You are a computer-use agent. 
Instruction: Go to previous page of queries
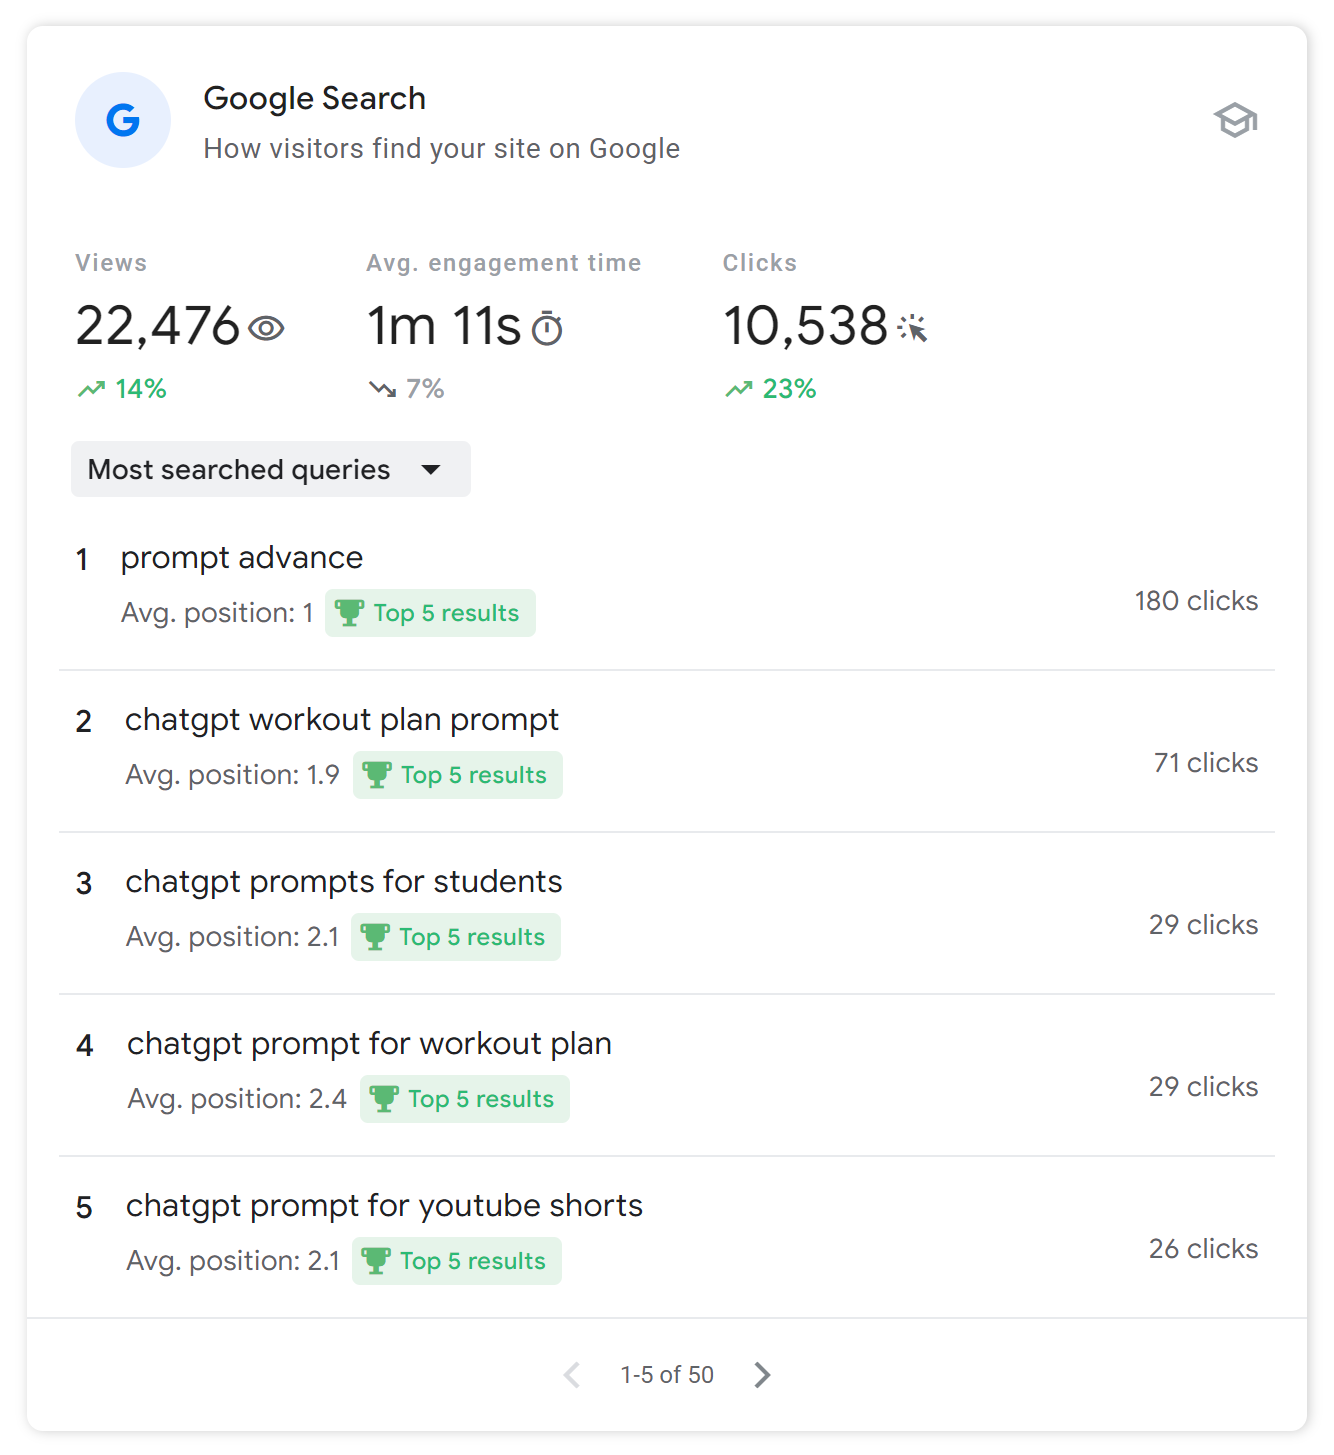(572, 1375)
